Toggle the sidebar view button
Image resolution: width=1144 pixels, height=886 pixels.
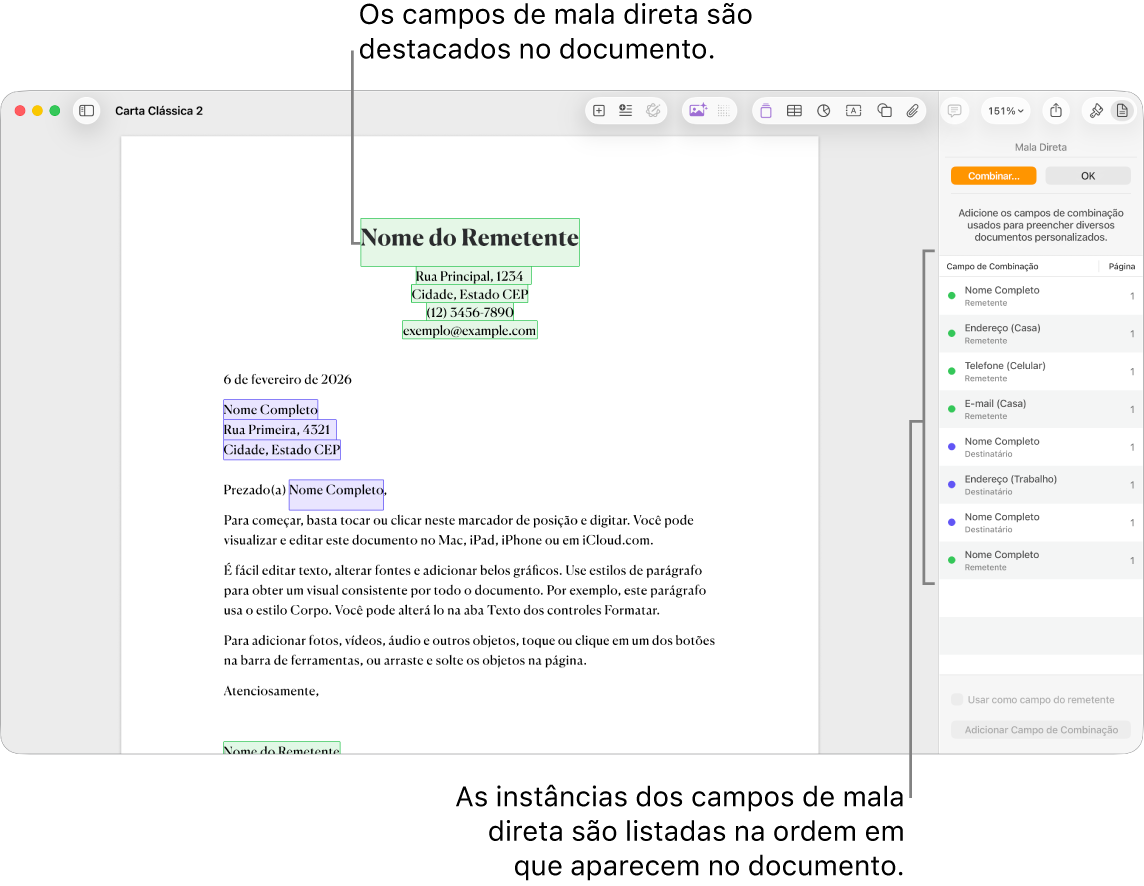(x=86, y=111)
